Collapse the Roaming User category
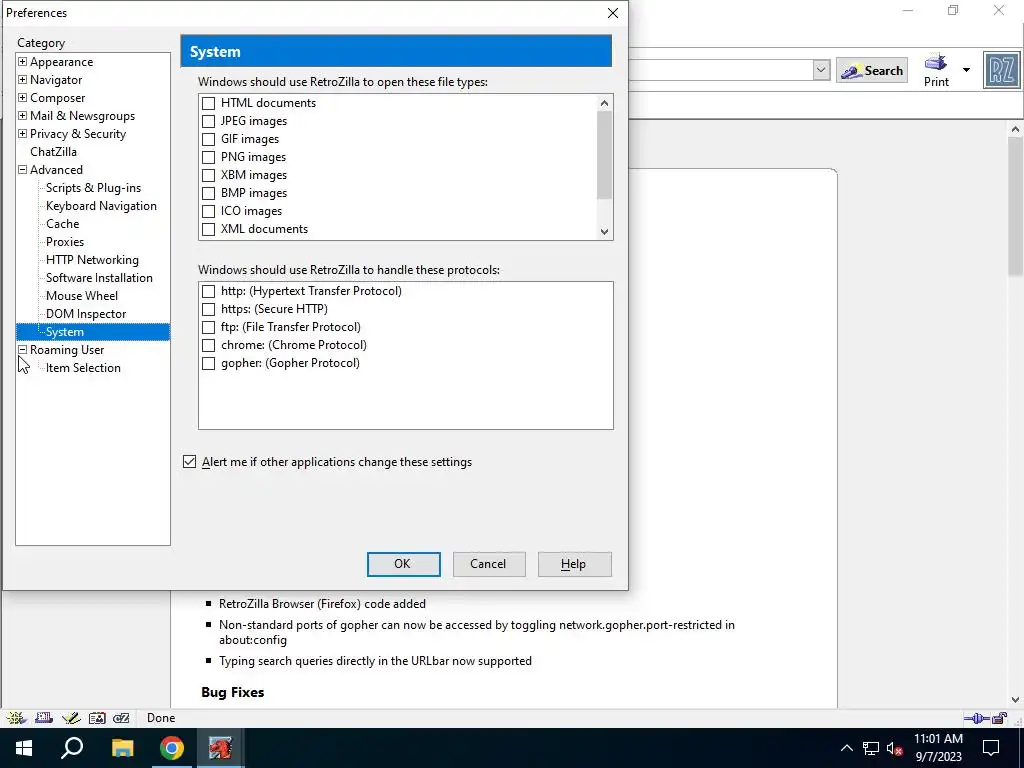The width and height of the screenshot is (1024, 768). click(22, 349)
